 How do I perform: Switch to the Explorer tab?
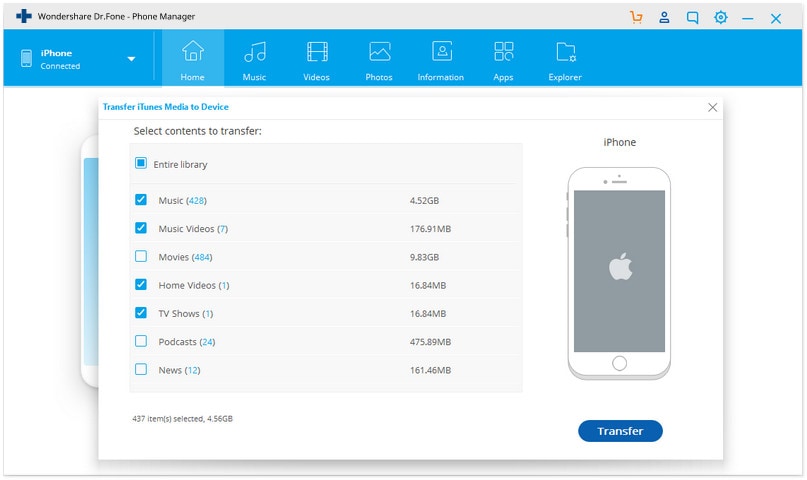point(565,60)
